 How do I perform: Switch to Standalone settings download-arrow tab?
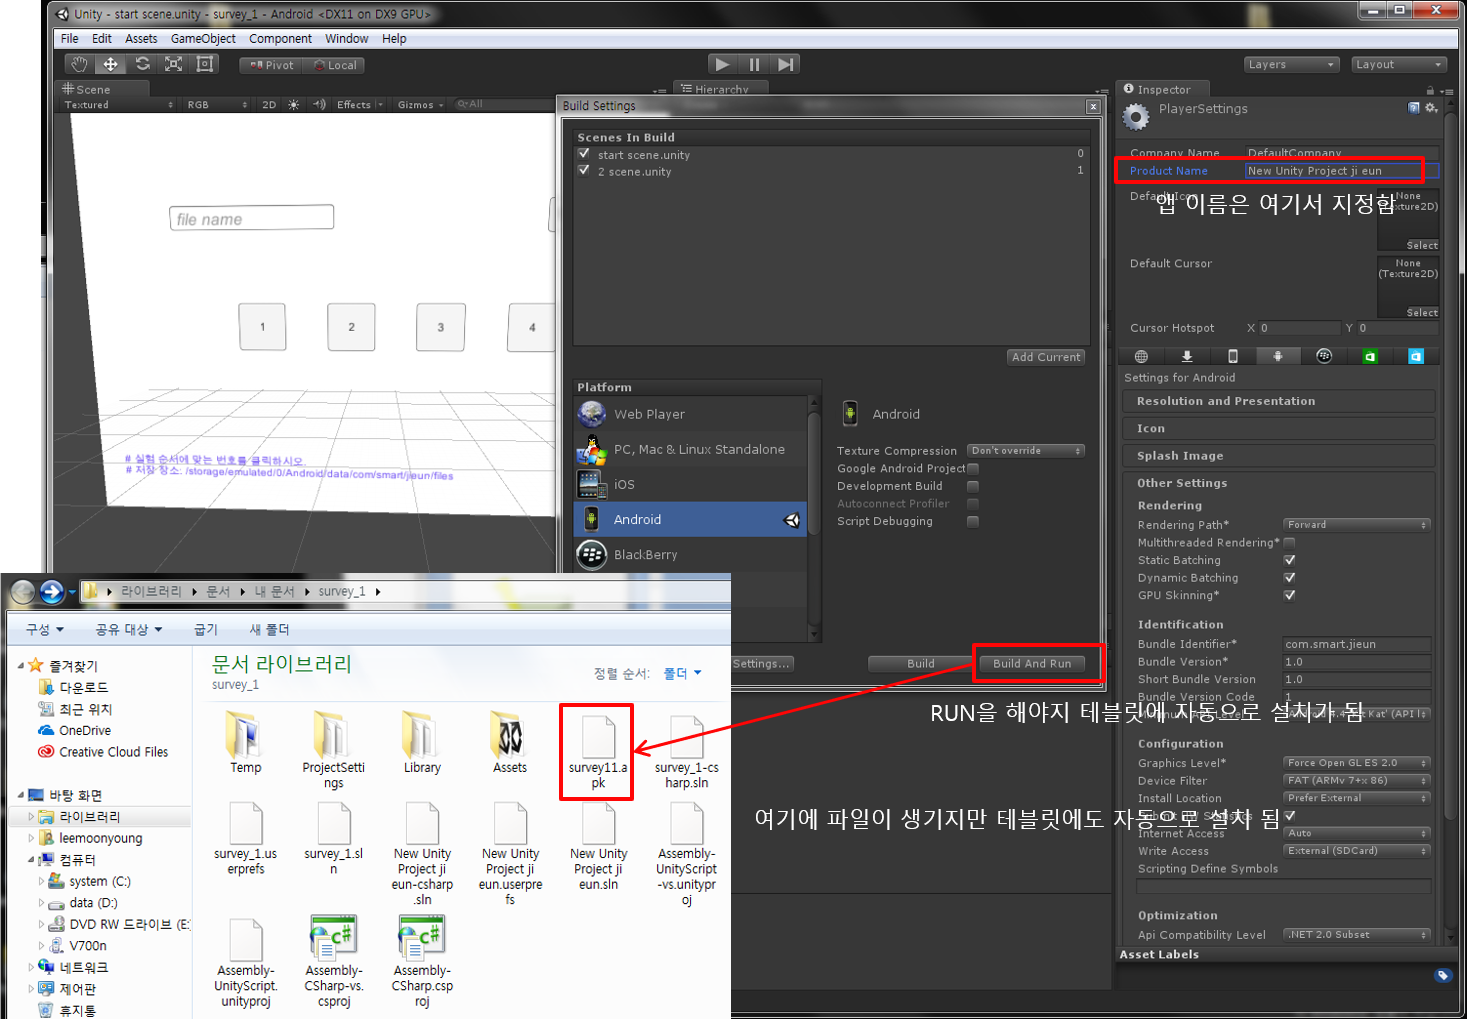click(1187, 356)
